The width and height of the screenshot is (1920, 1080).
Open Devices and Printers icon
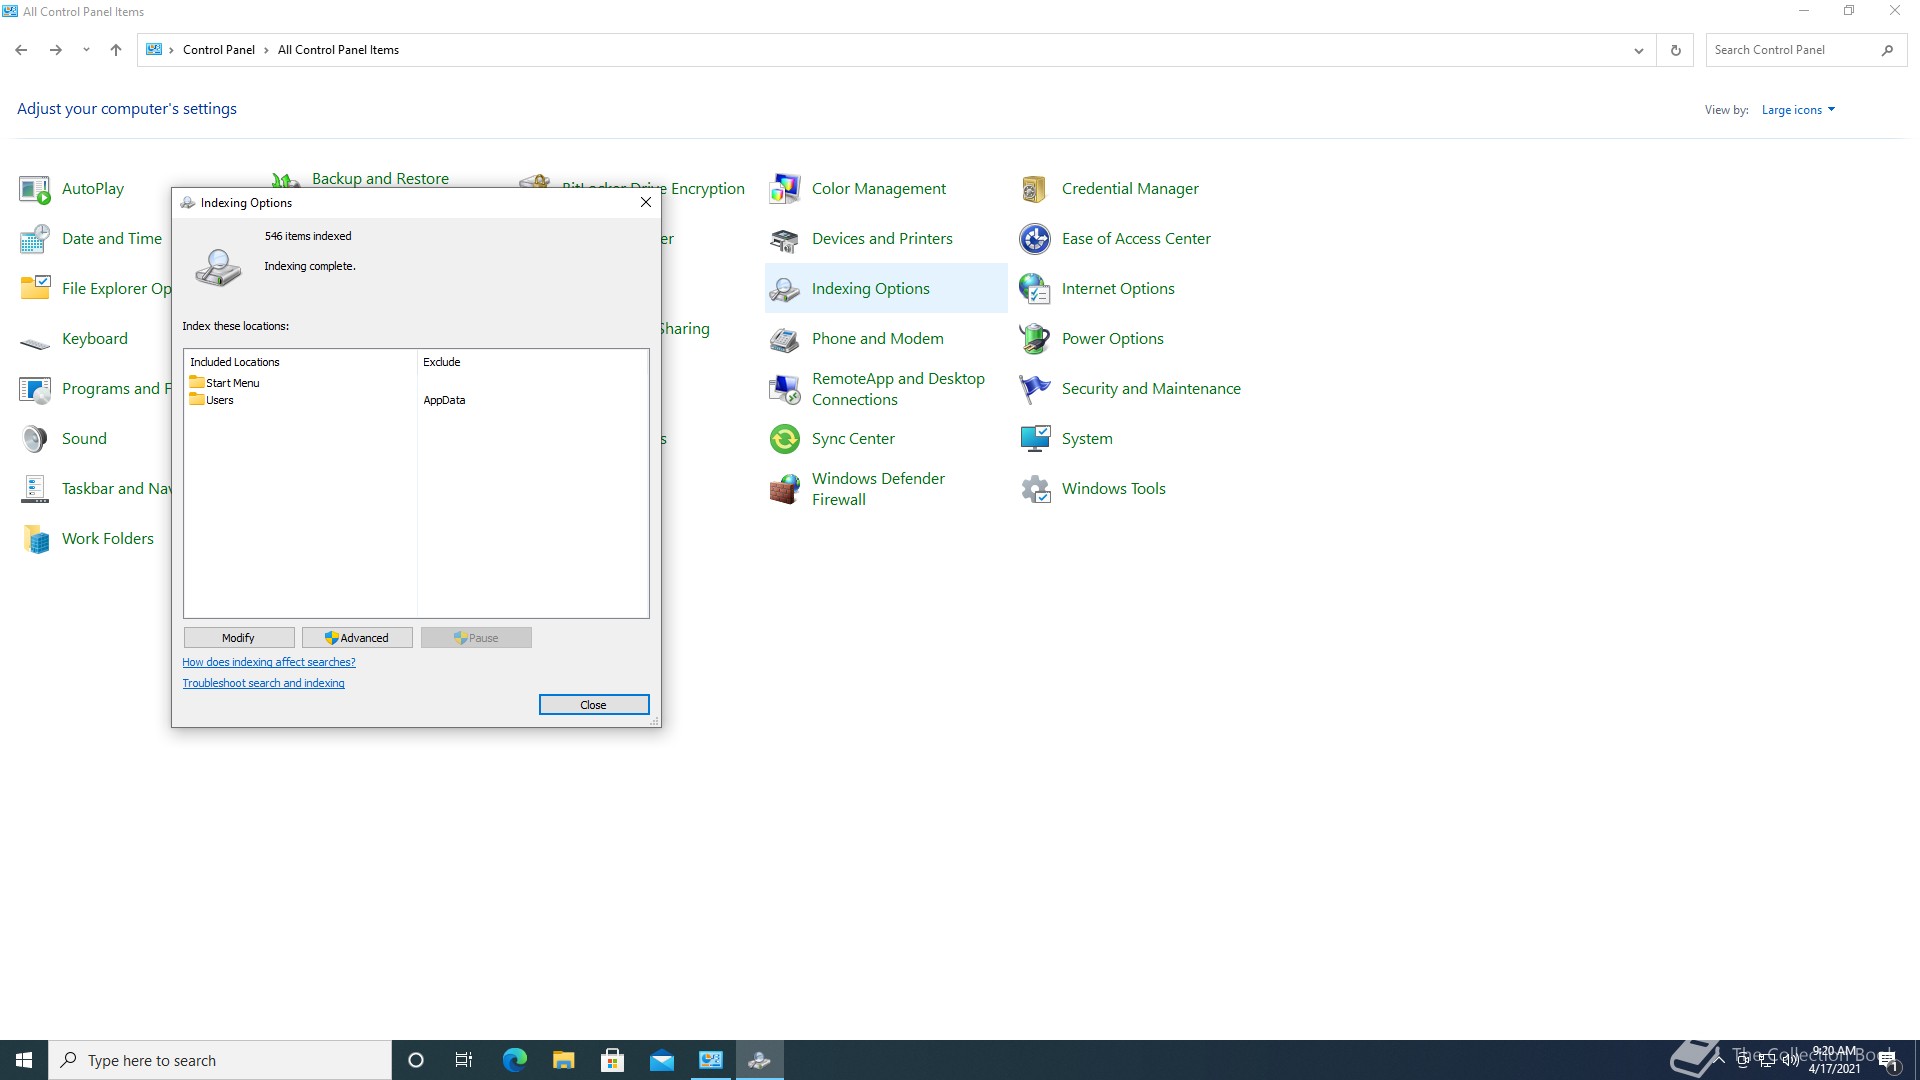785,239
